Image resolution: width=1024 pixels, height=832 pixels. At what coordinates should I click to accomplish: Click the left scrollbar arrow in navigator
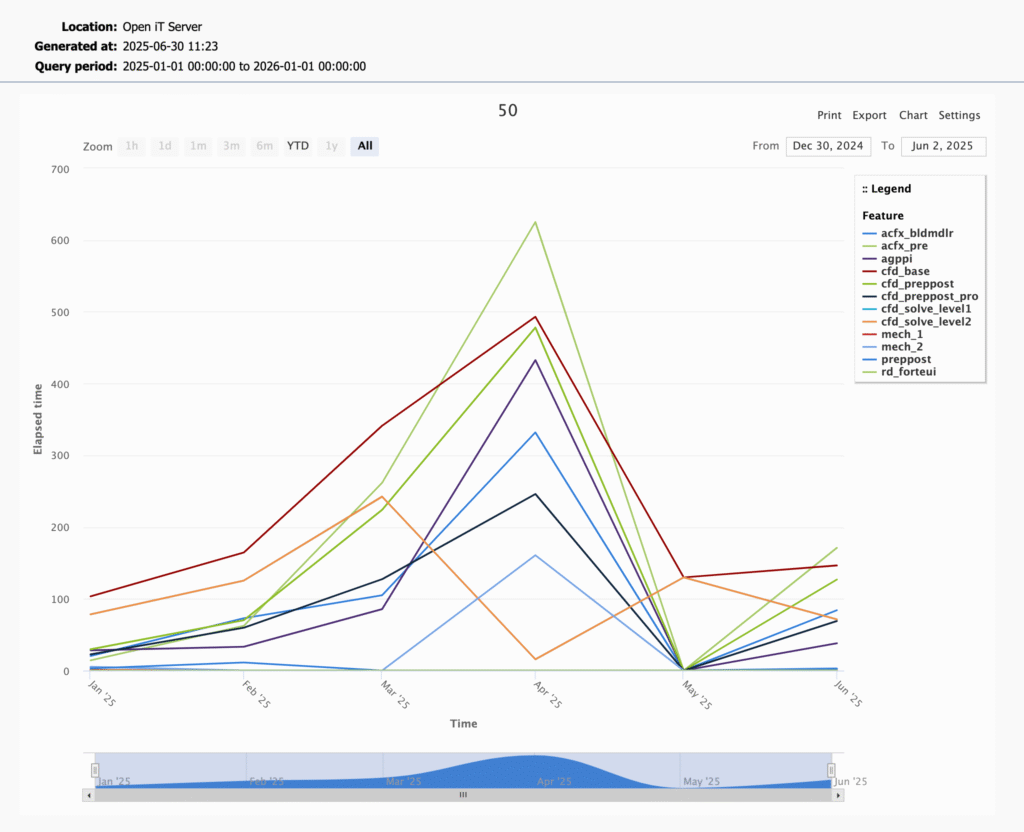[x=88, y=795]
